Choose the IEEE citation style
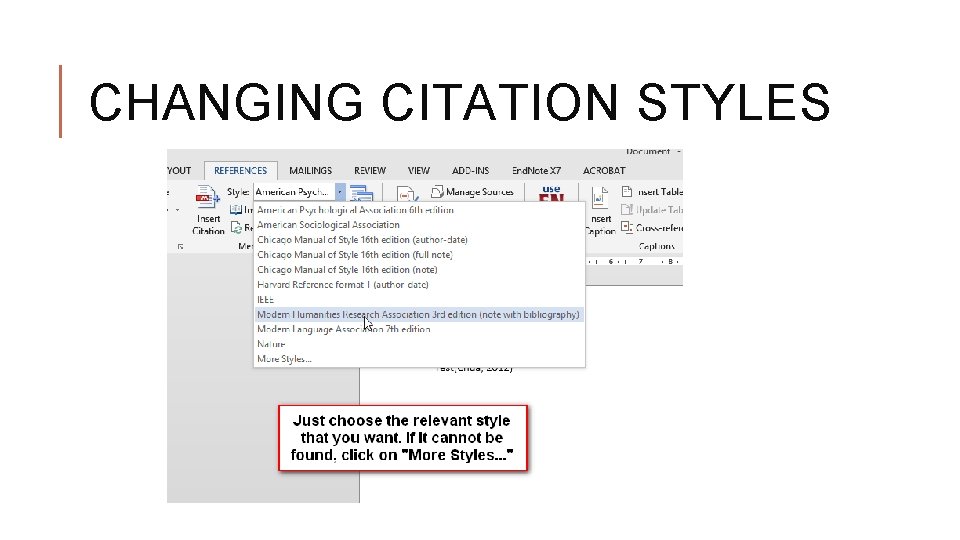960x540 pixels. (419, 299)
